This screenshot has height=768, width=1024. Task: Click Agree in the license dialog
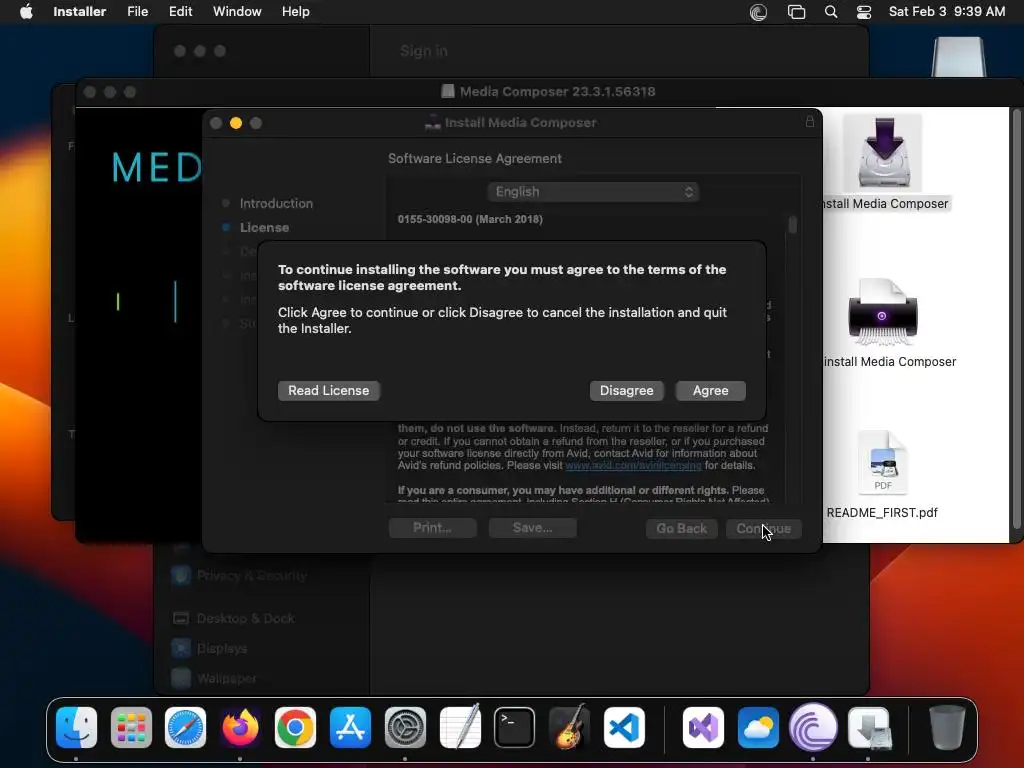[x=710, y=391]
